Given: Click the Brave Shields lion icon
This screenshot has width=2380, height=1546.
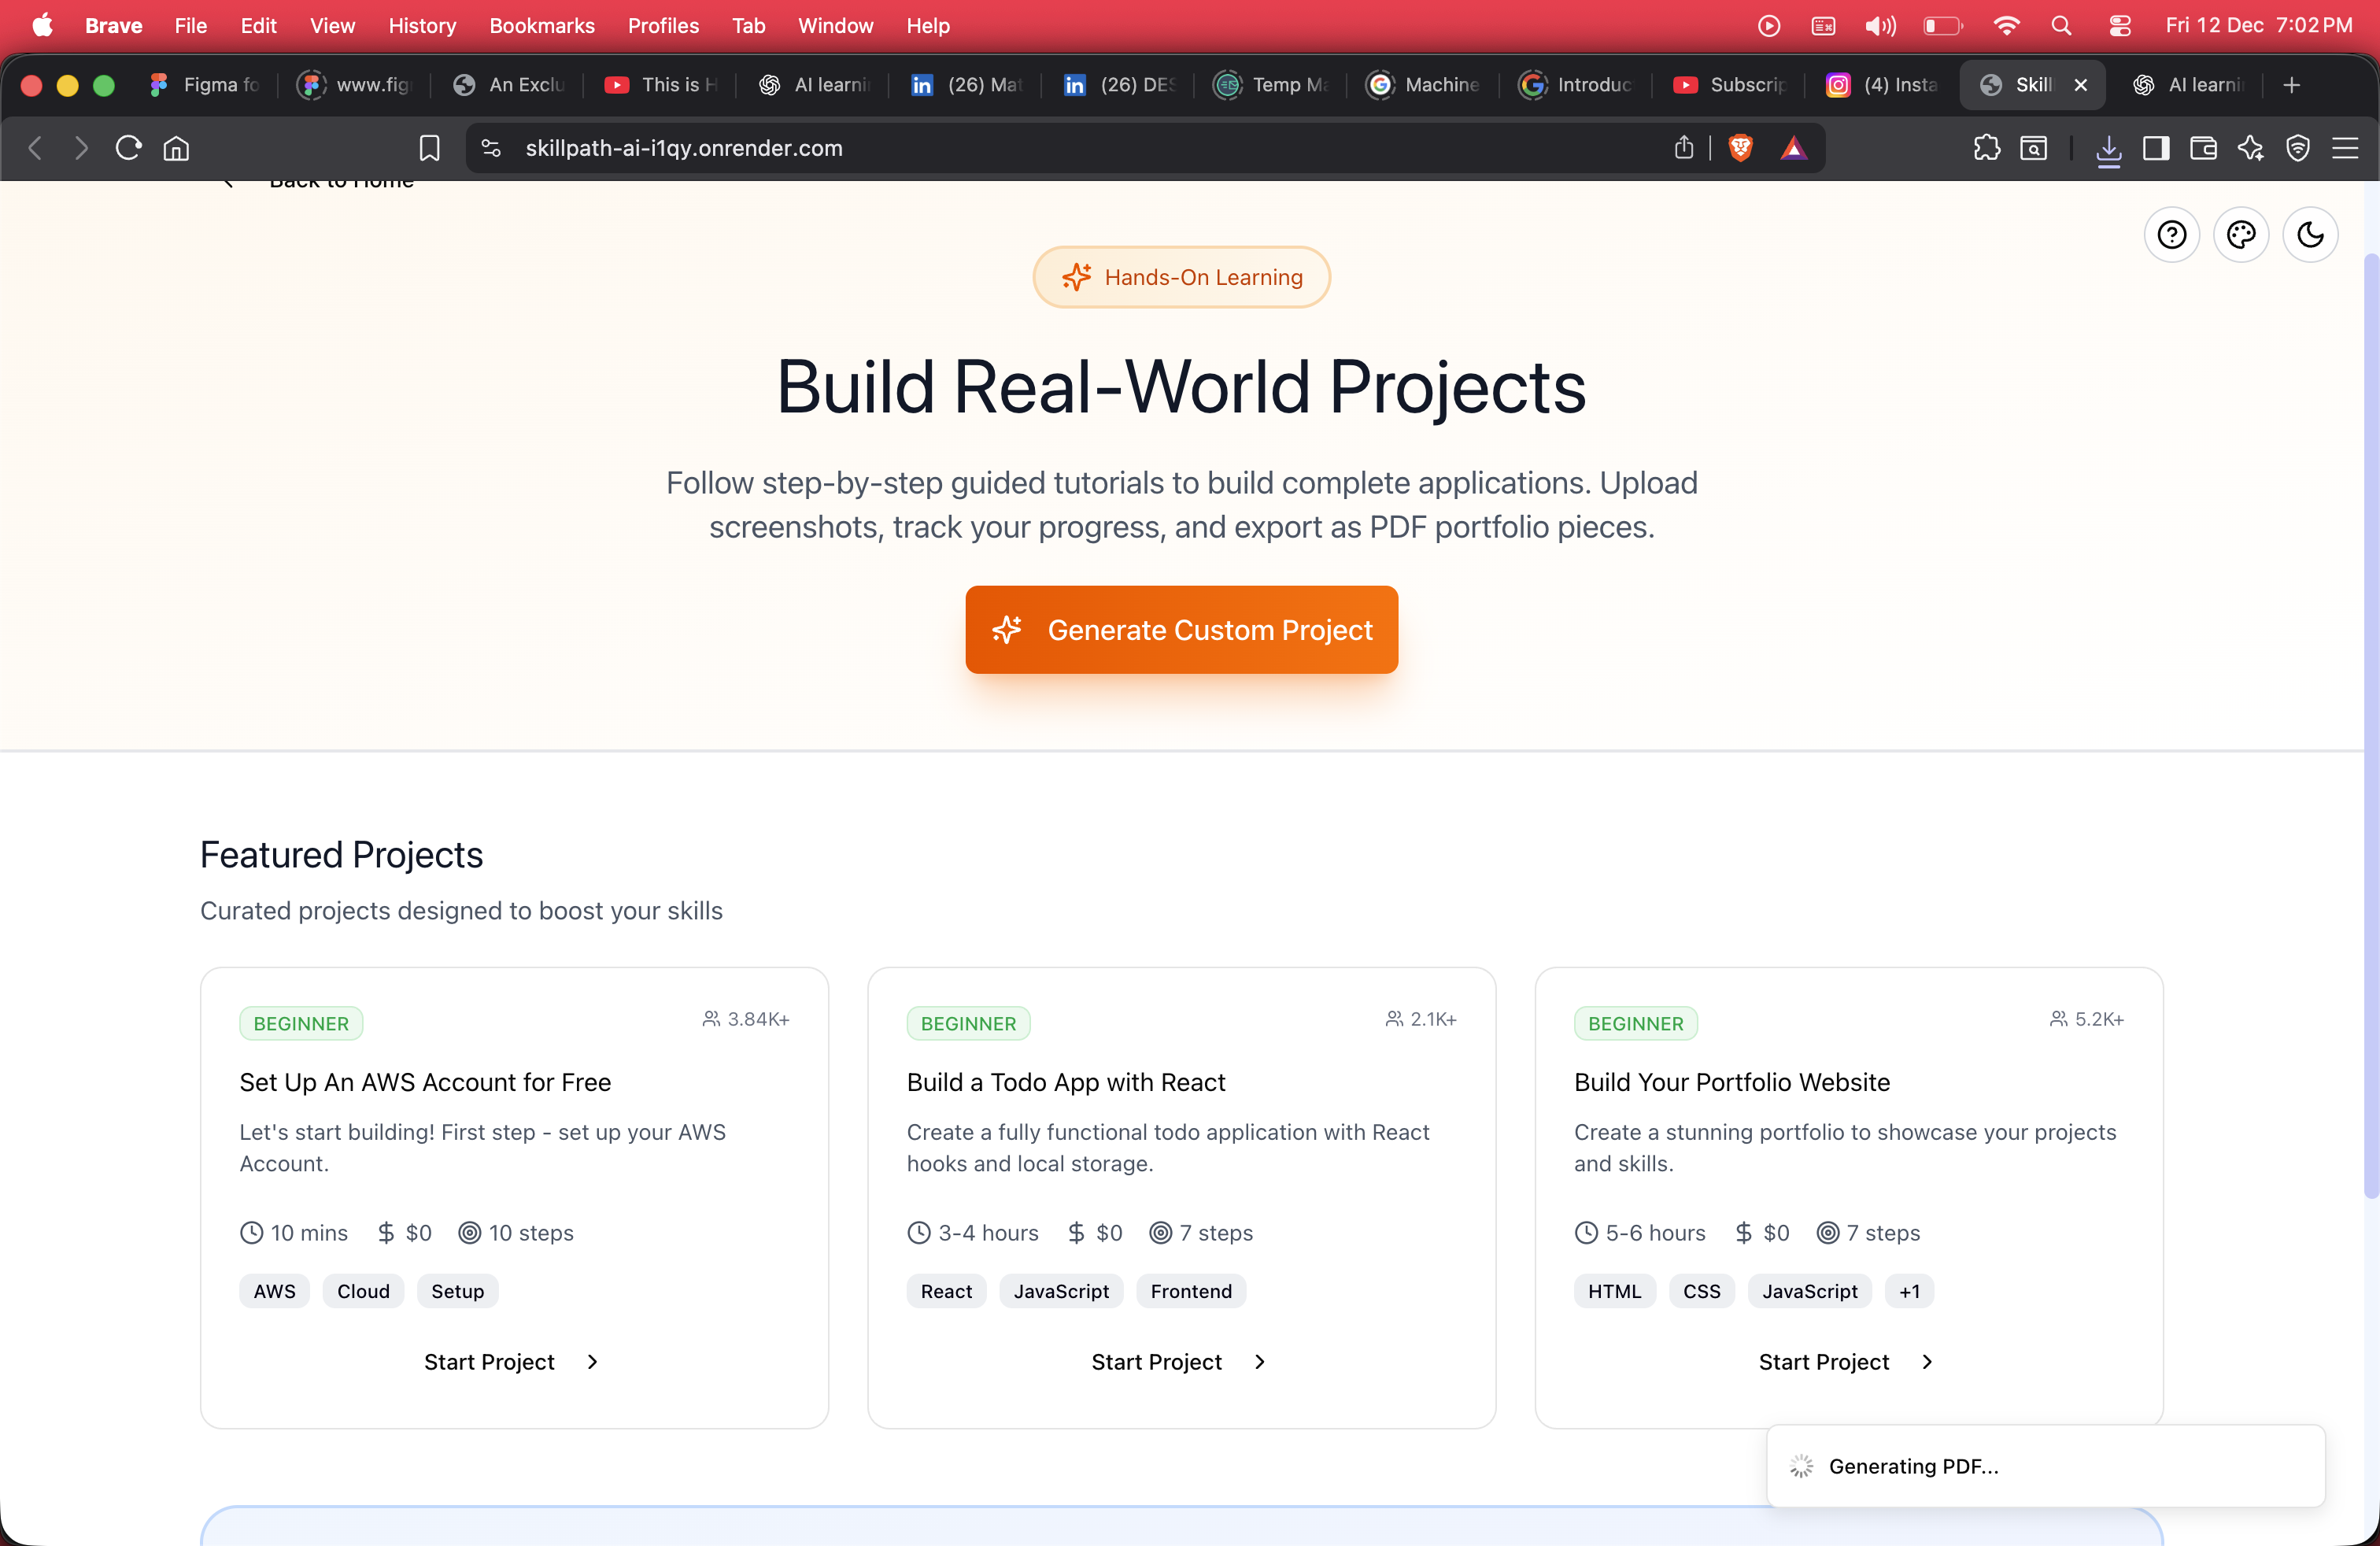Looking at the screenshot, I should coord(1740,148).
